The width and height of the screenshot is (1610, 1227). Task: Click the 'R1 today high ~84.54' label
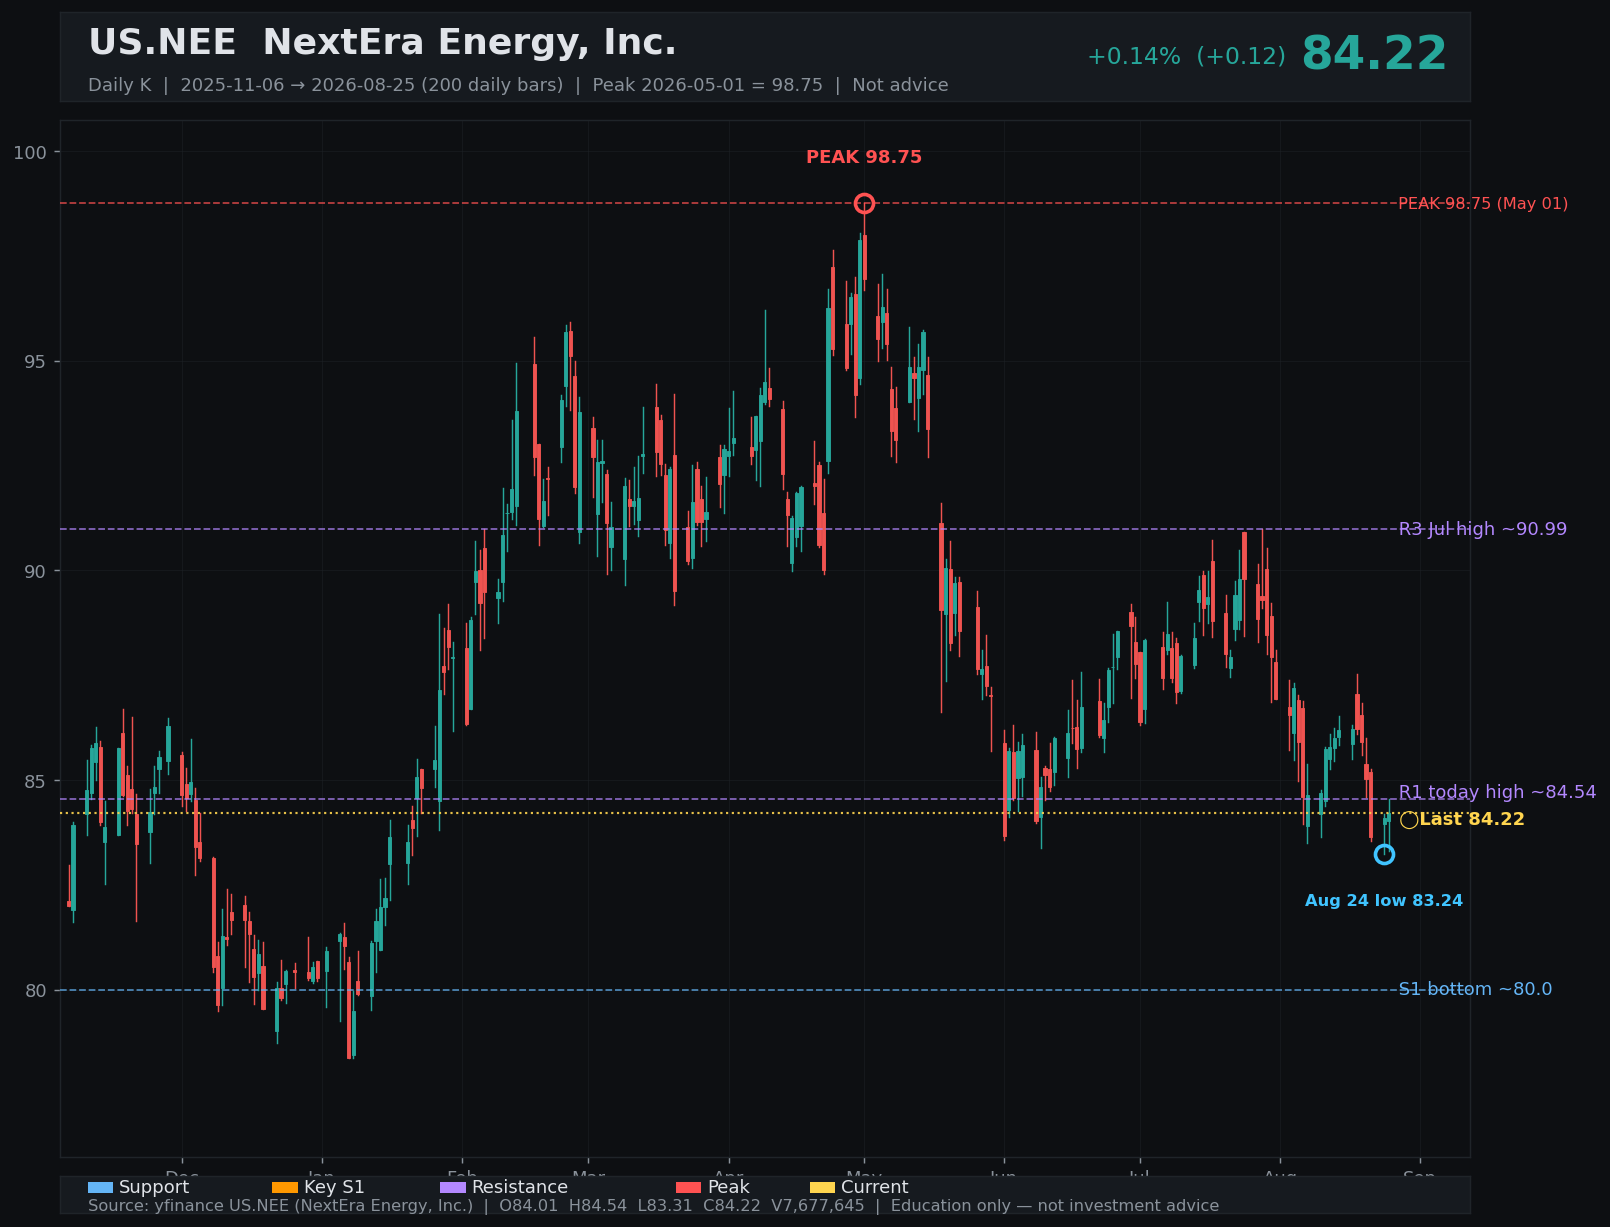(x=1497, y=792)
